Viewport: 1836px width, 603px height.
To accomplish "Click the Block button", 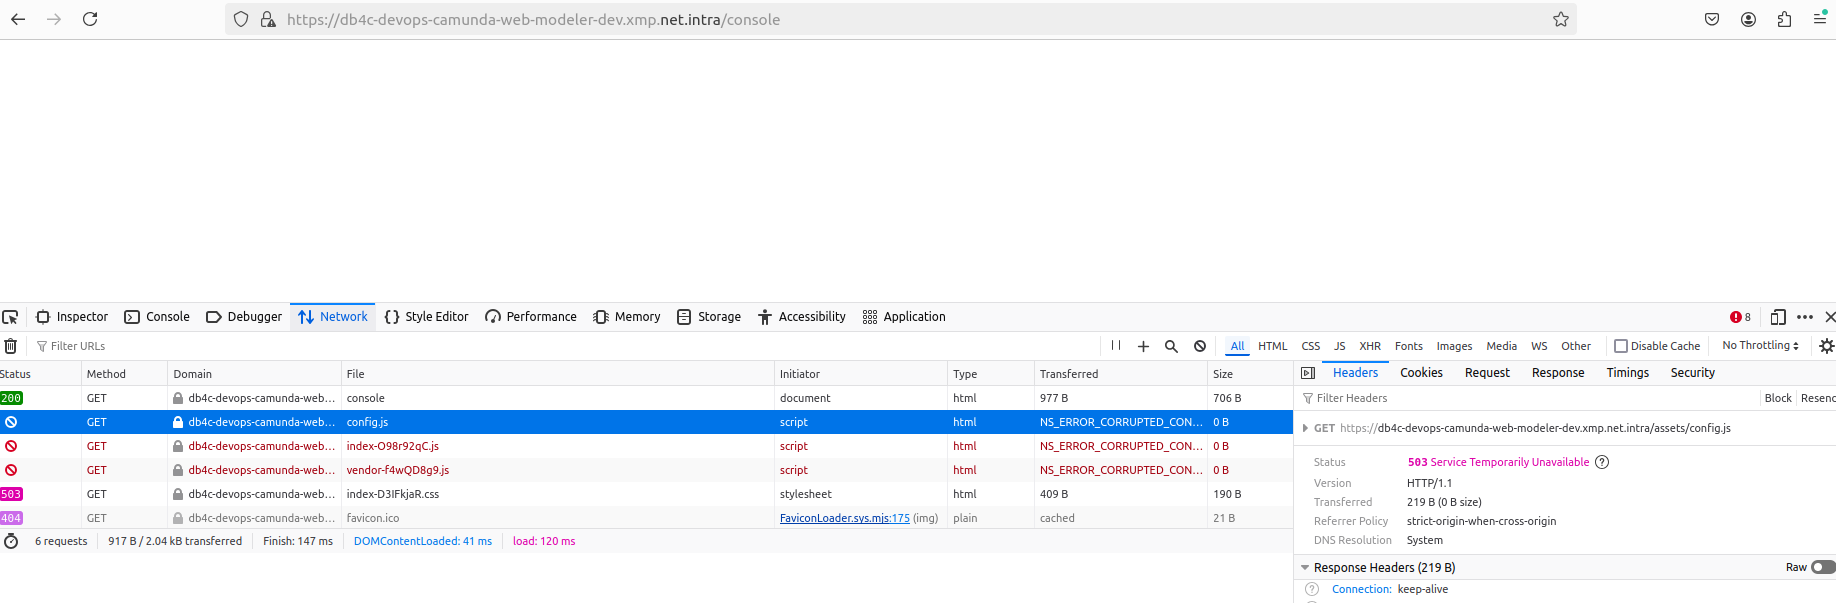I will [x=1778, y=398].
